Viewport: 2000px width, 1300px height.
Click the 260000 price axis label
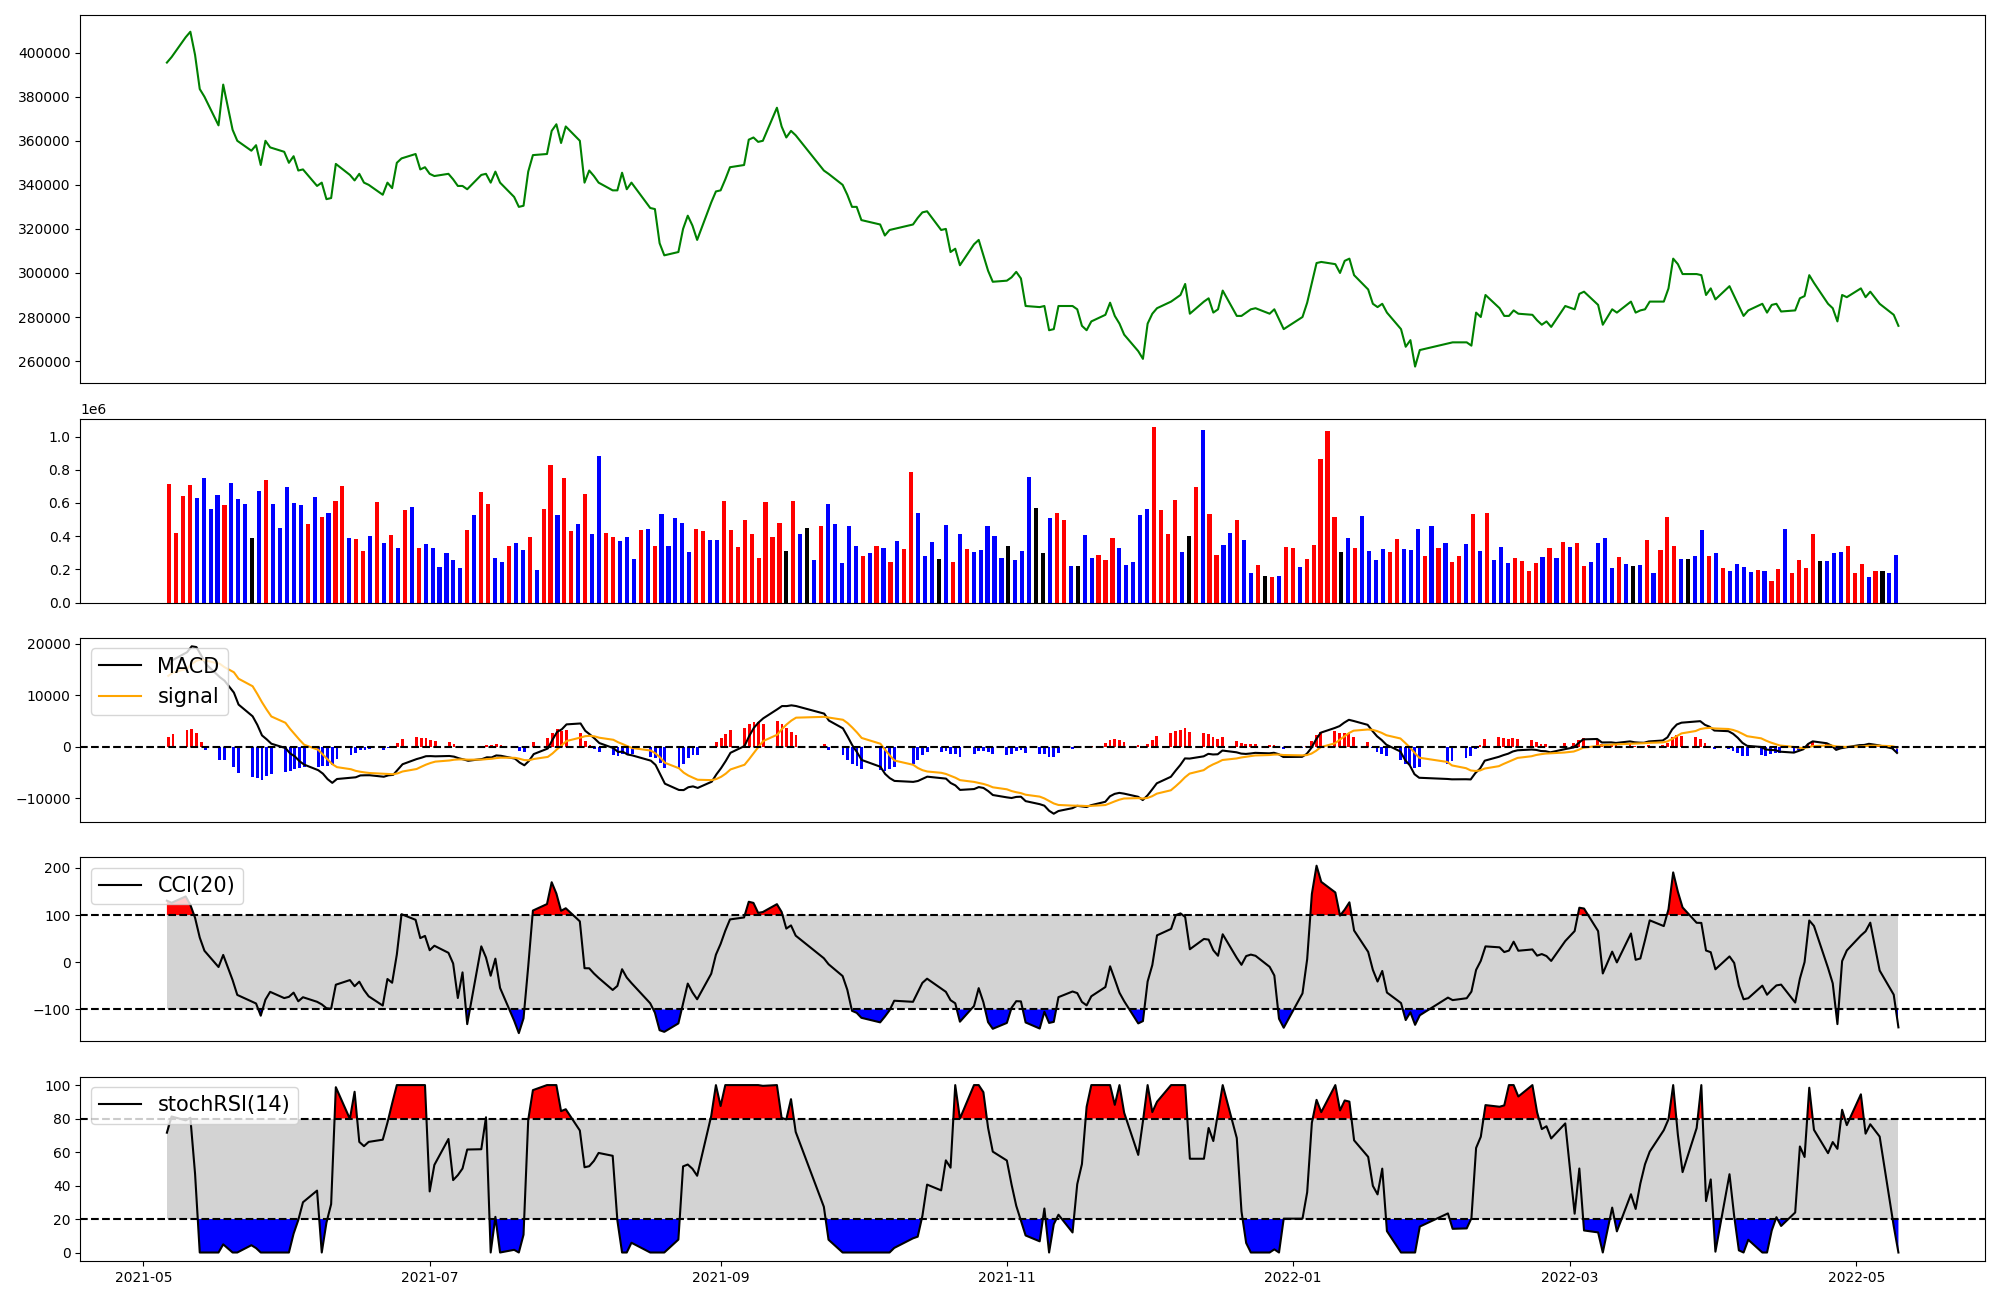[x=44, y=362]
